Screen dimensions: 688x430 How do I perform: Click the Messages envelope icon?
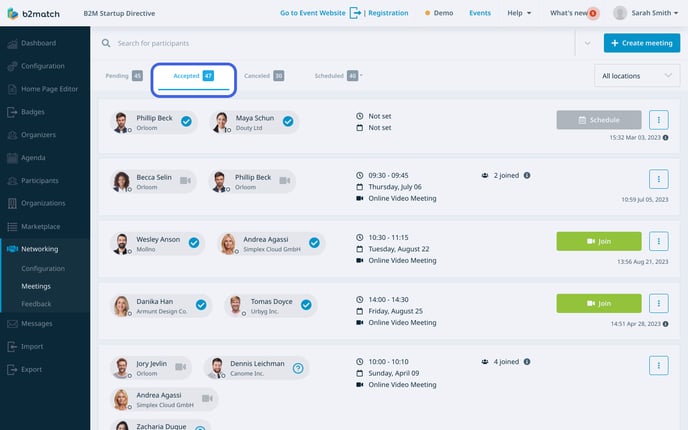tap(12, 324)
